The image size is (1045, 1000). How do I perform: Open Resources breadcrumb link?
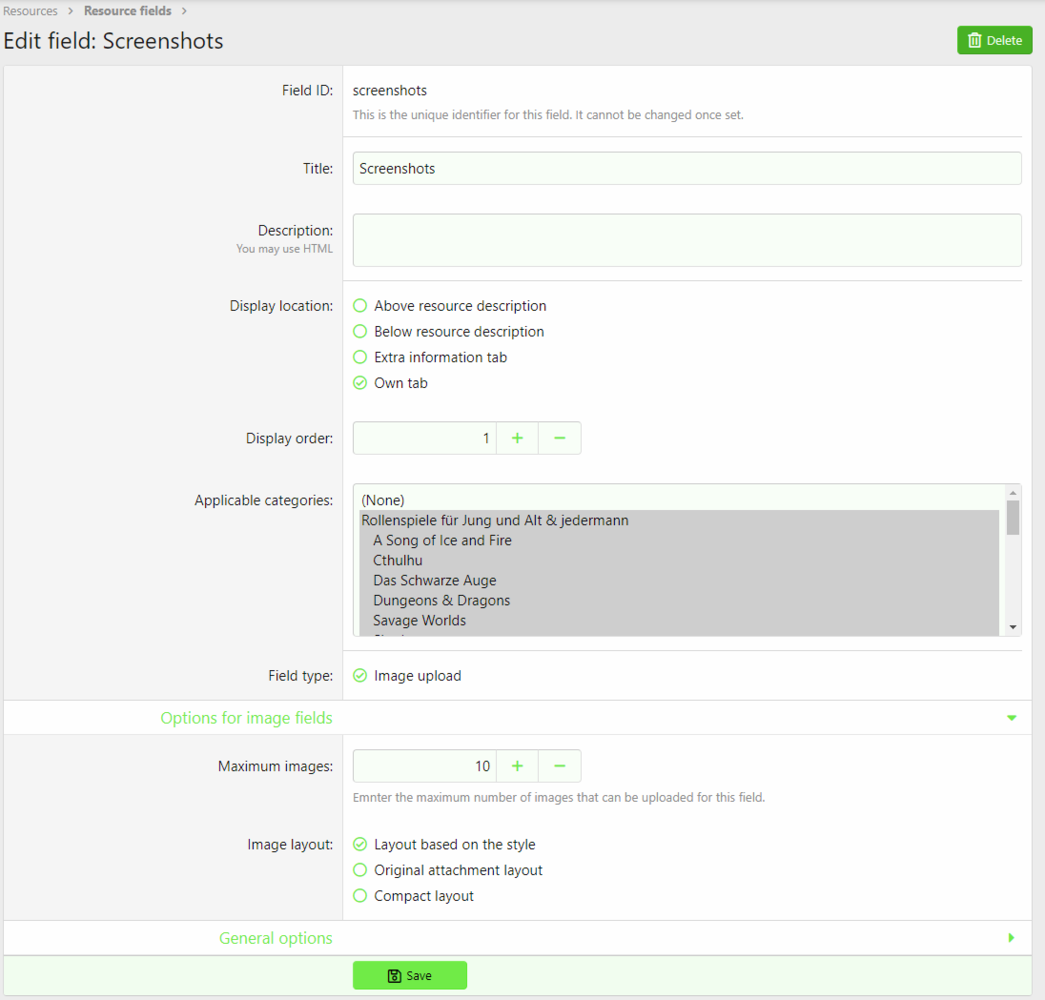click(x=30, y=11)
